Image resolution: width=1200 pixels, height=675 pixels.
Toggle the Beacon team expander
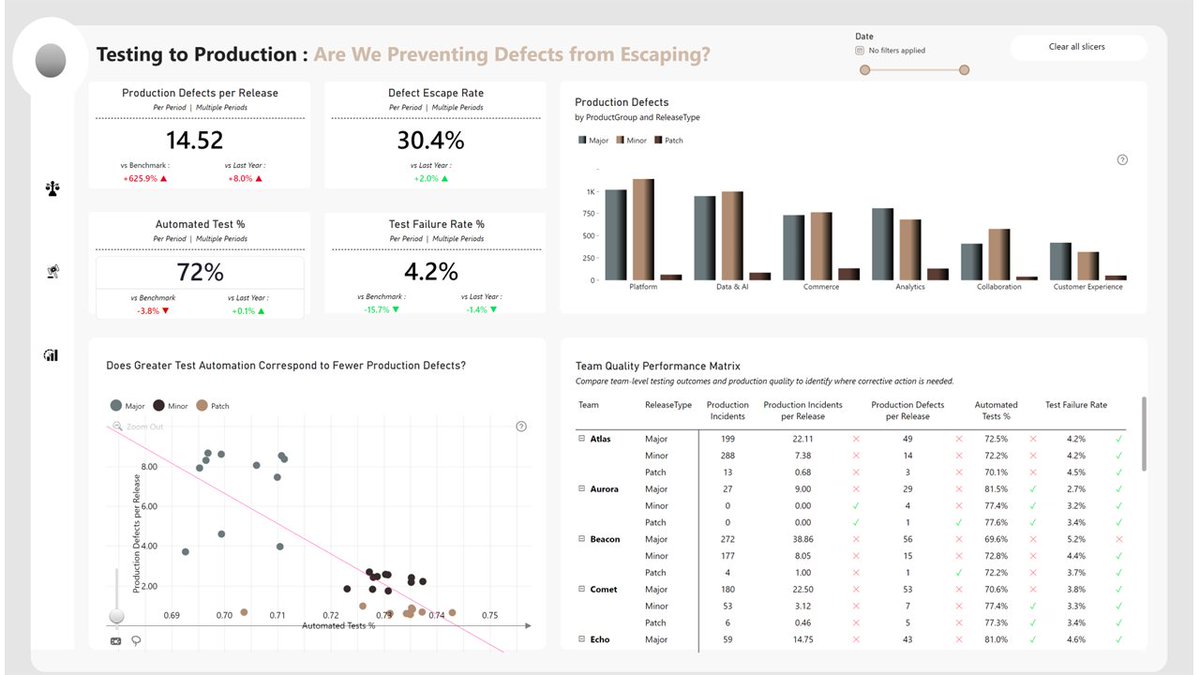point(582,539)
